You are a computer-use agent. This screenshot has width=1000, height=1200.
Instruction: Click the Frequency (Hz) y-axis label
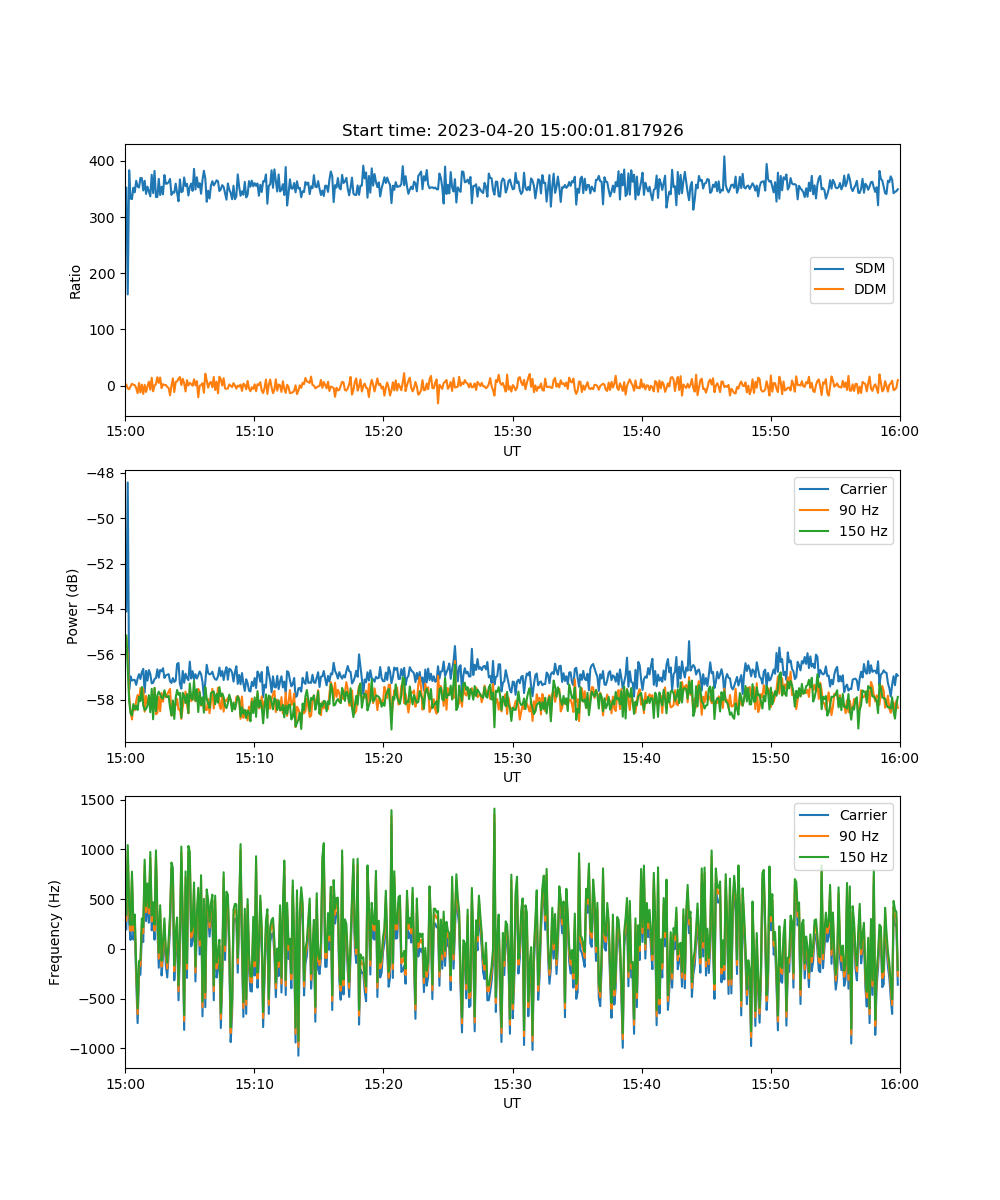pos(55,932)
